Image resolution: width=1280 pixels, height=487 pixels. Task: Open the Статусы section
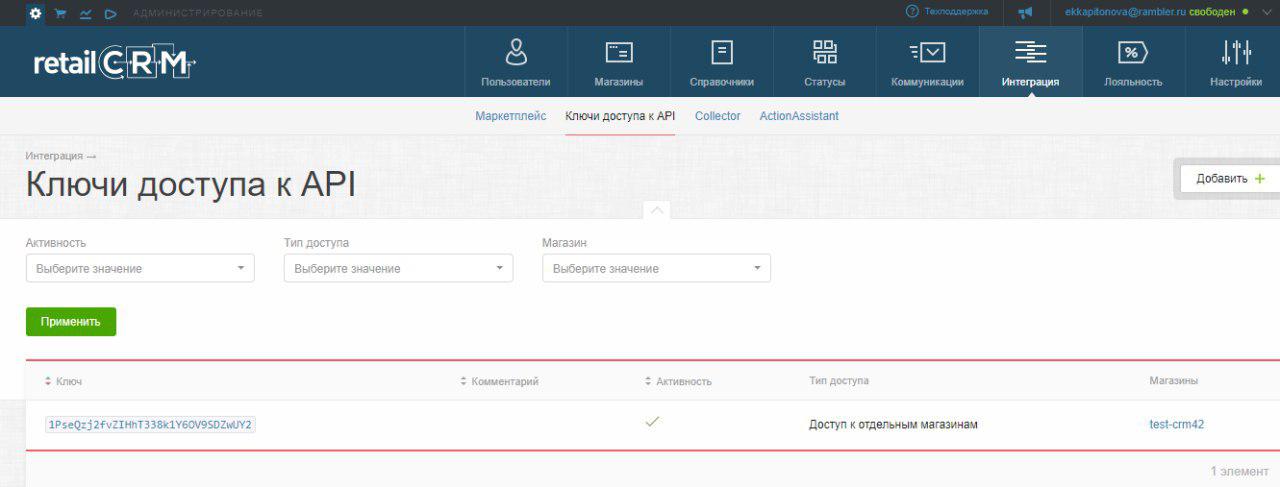825,62
